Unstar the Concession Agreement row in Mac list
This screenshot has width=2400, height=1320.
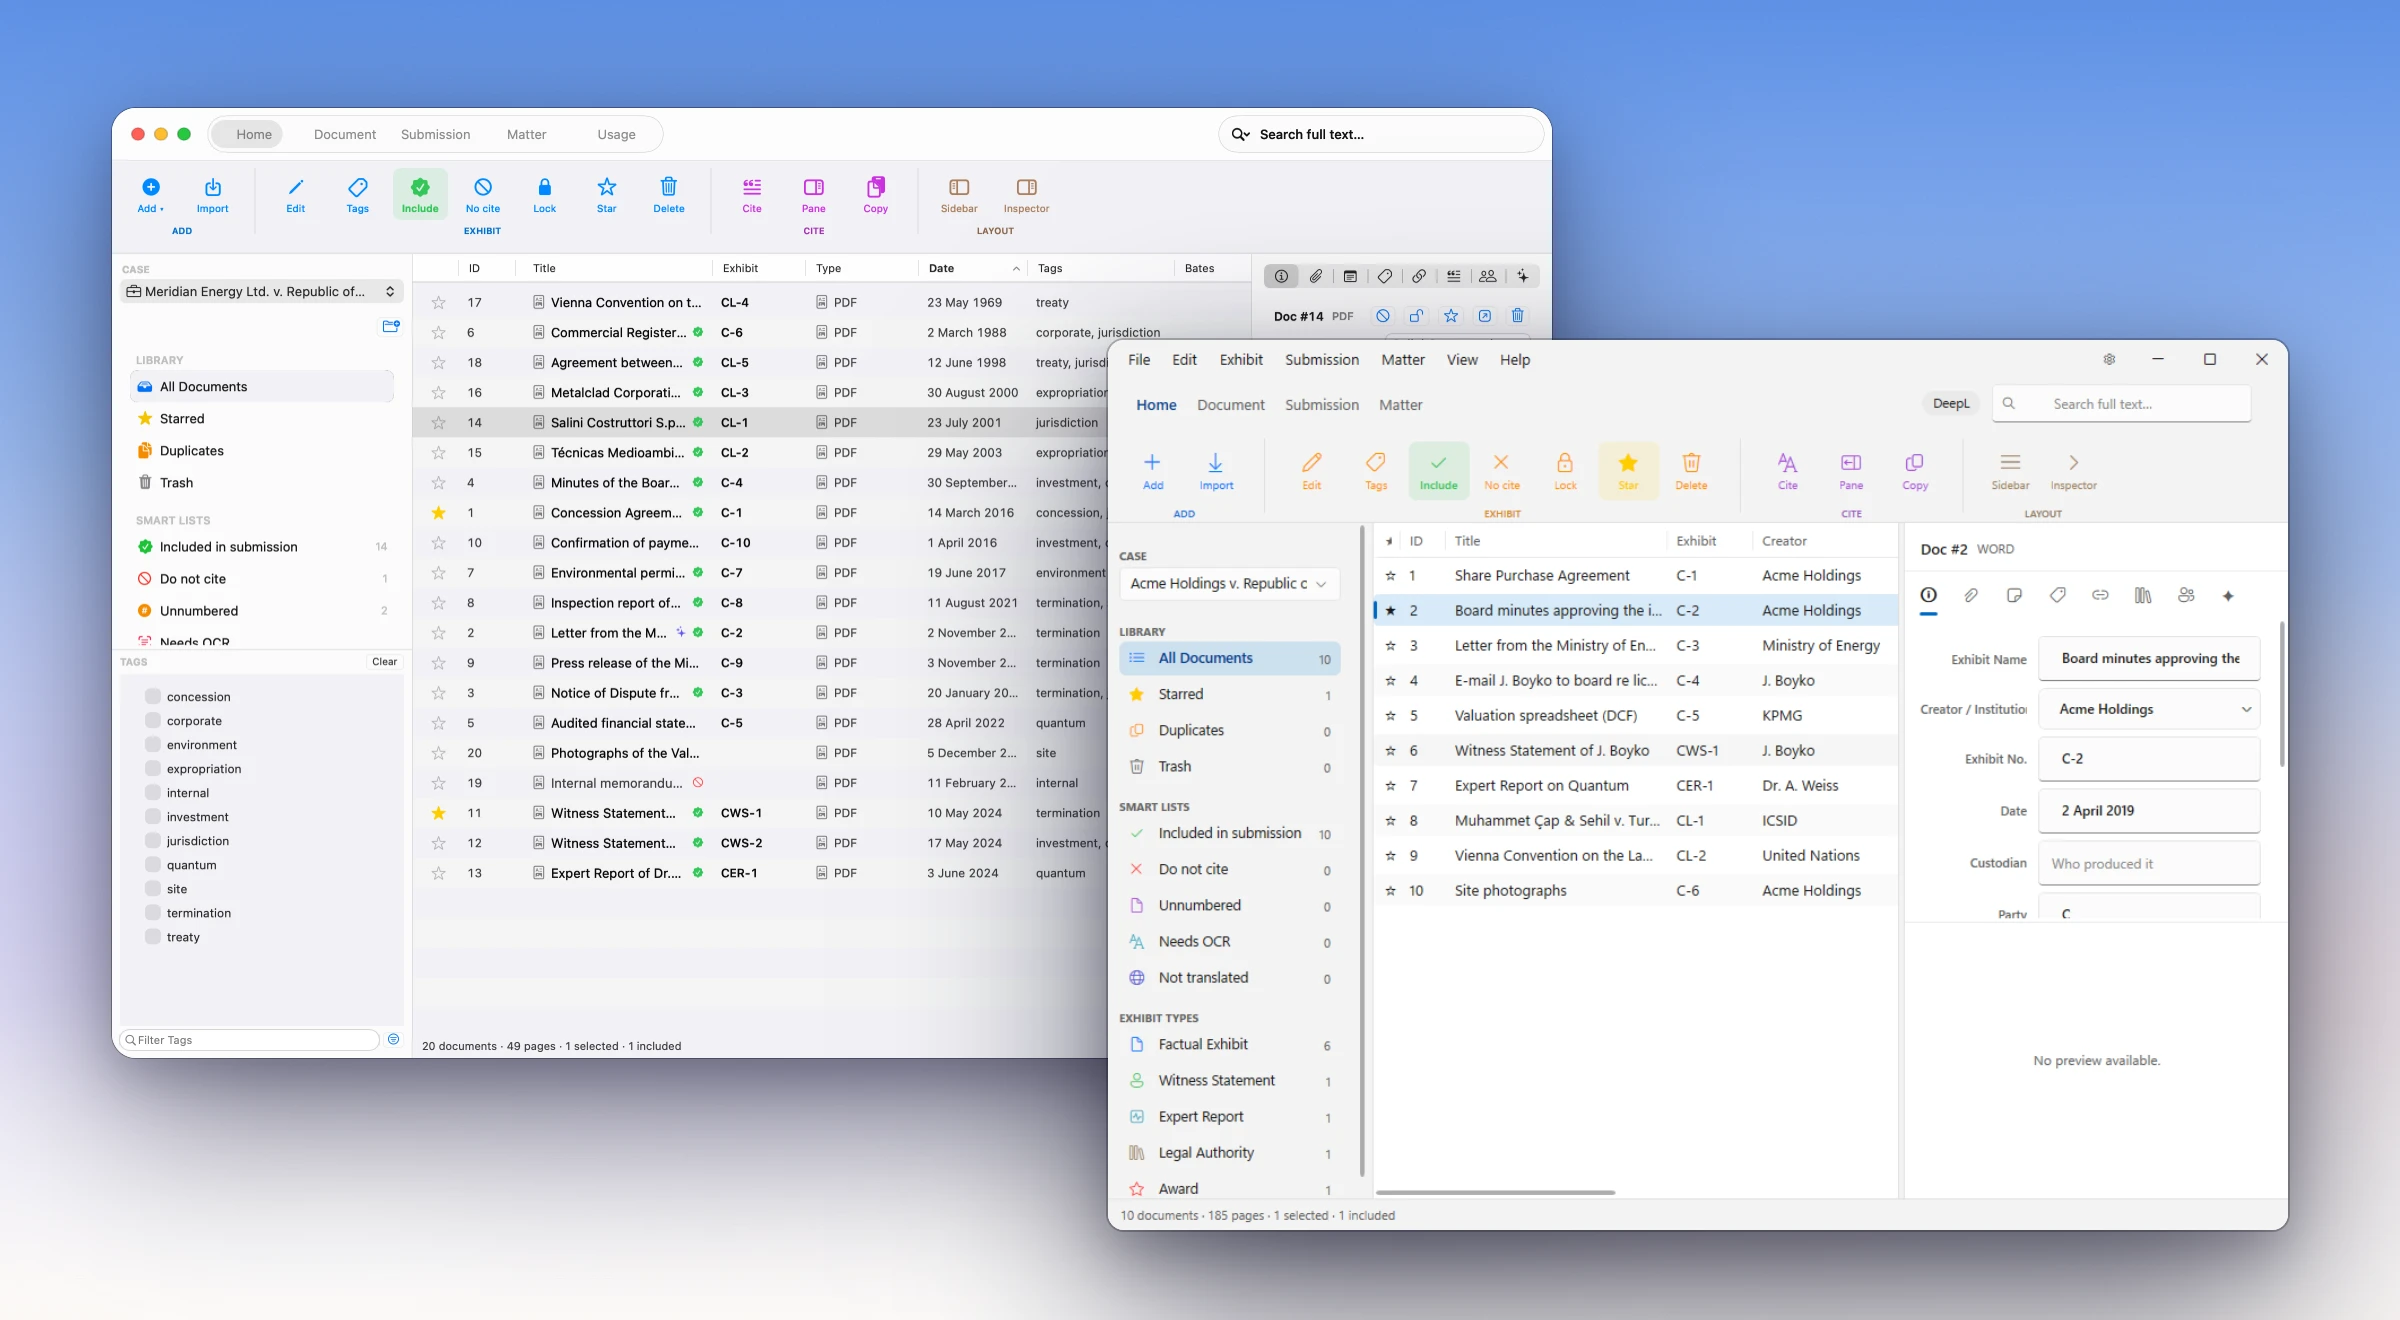438,512
